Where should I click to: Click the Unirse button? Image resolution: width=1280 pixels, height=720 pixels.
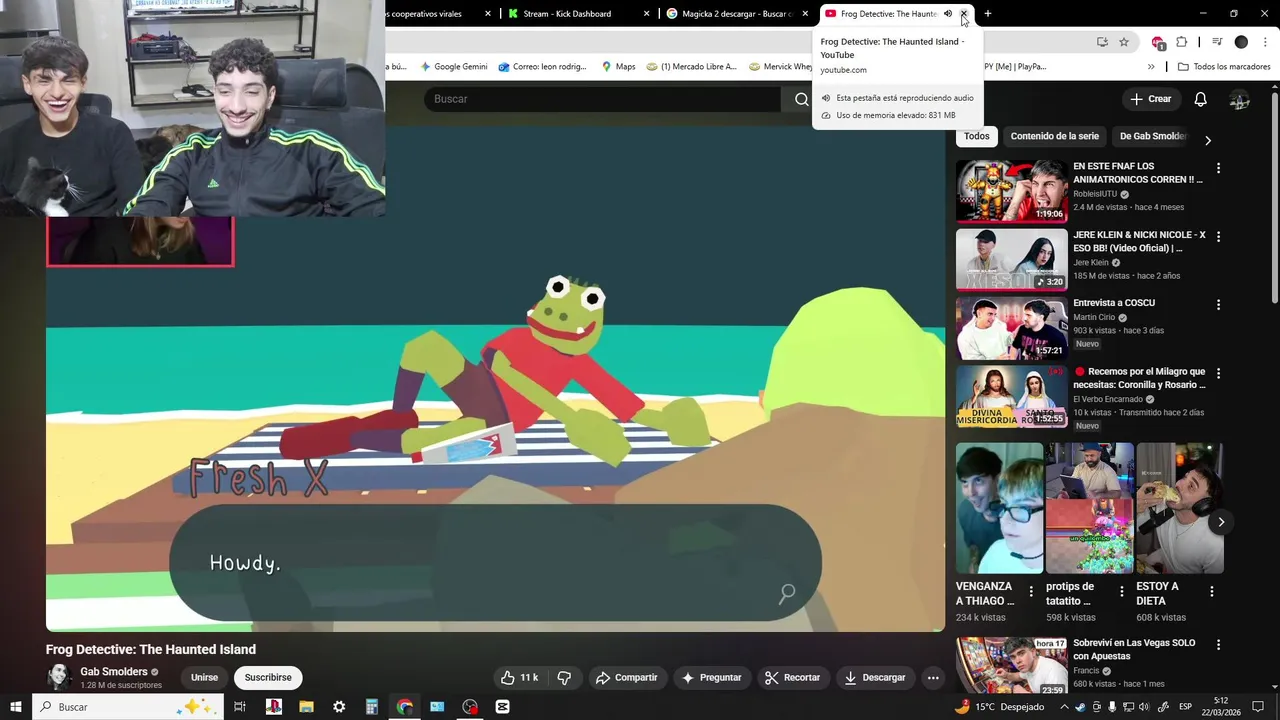coord(204,678)
